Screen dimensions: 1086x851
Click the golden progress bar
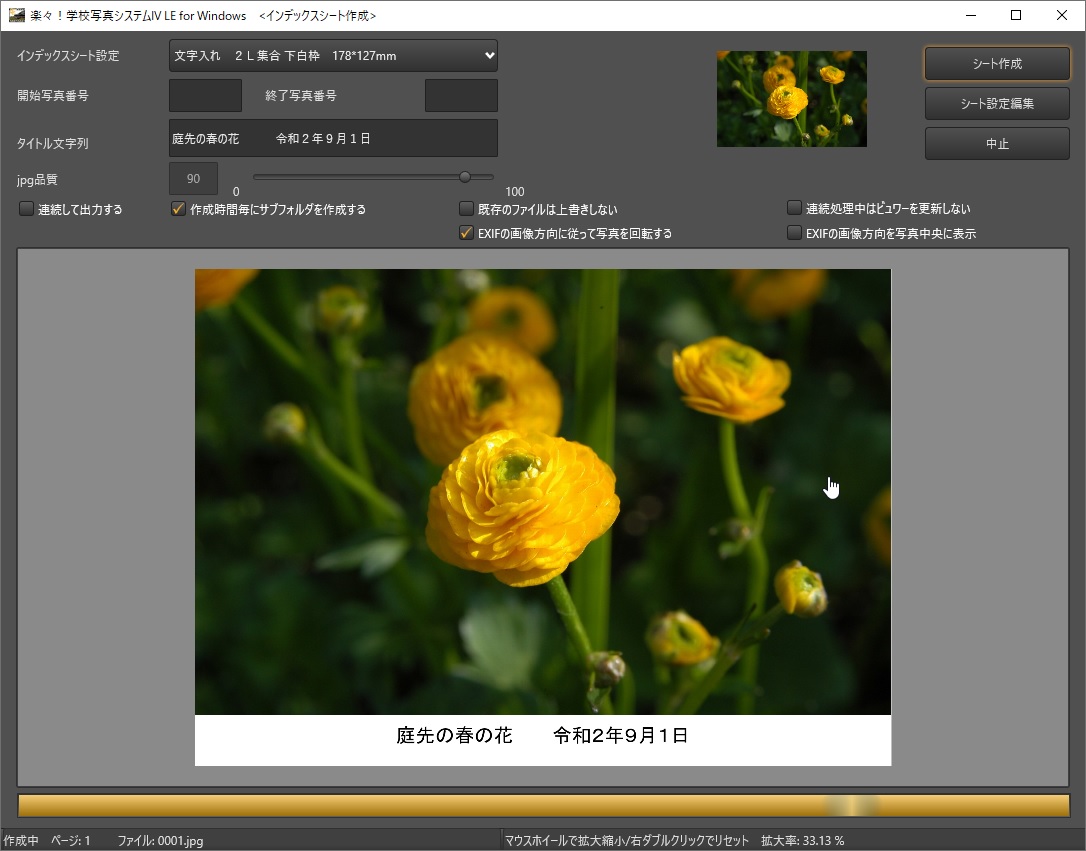[543, 805]
